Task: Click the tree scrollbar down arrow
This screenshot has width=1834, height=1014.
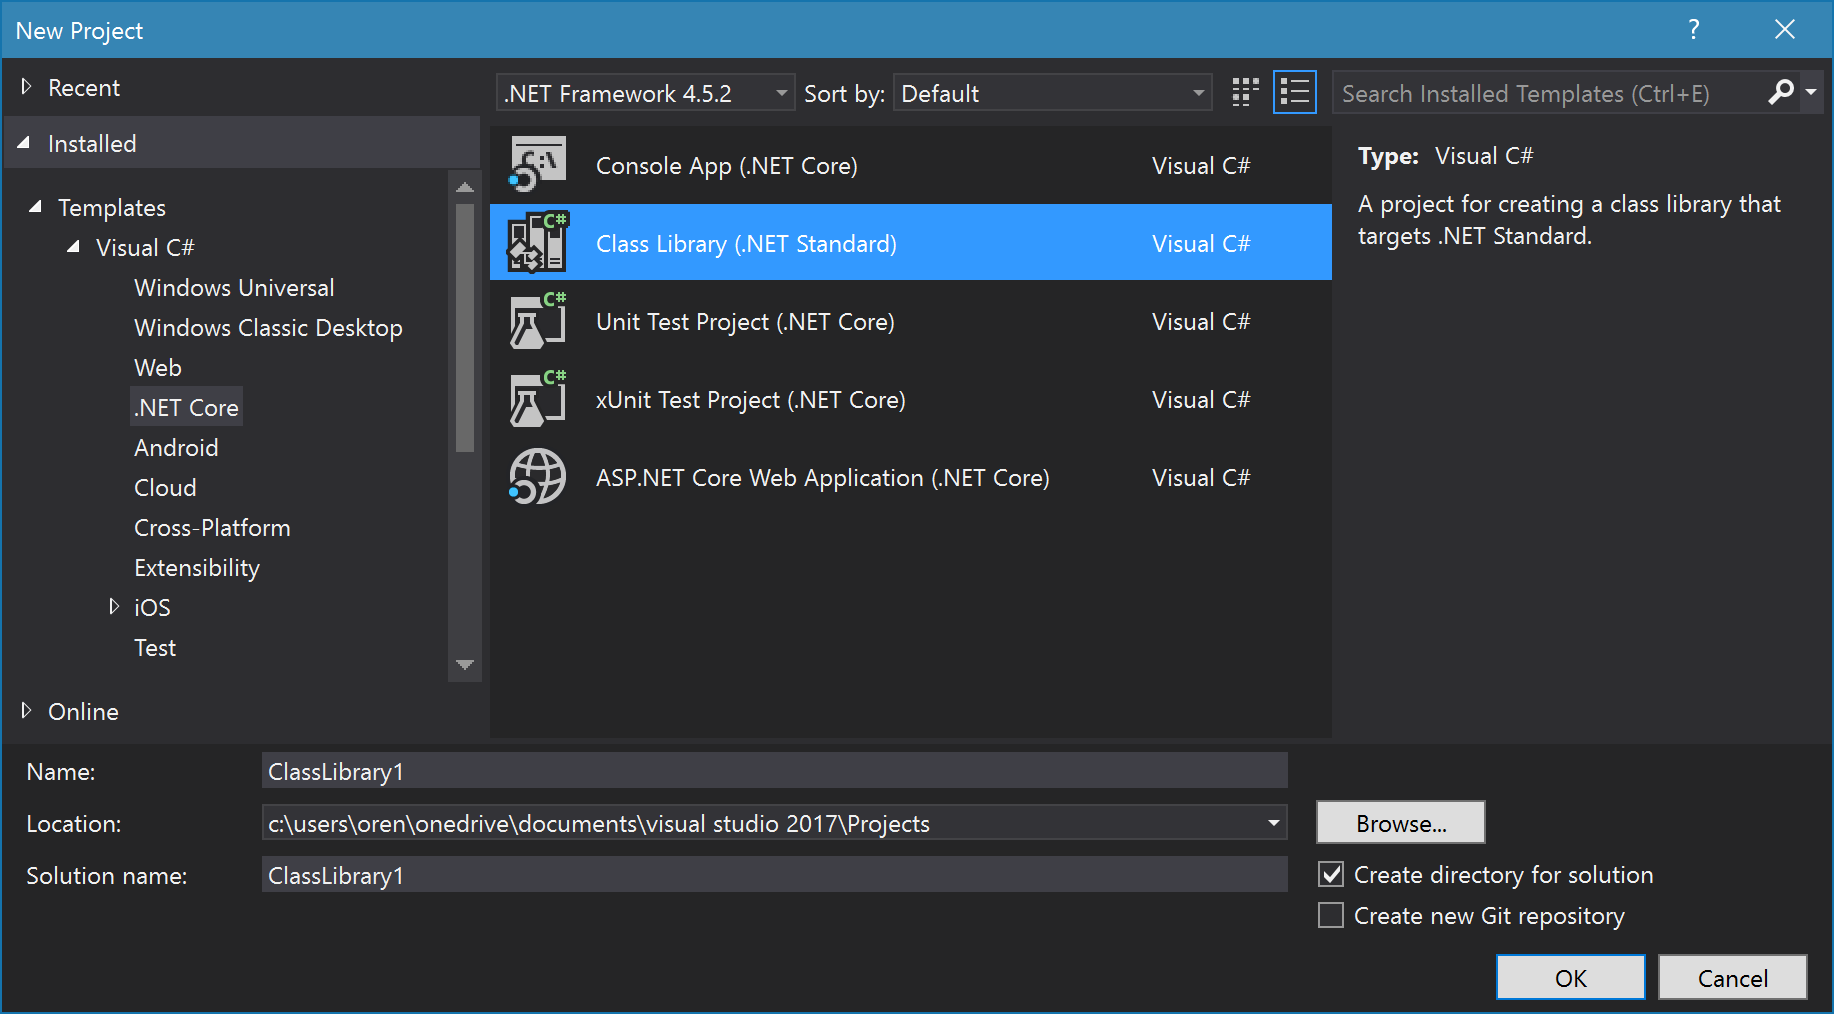Action: [465, 665]
